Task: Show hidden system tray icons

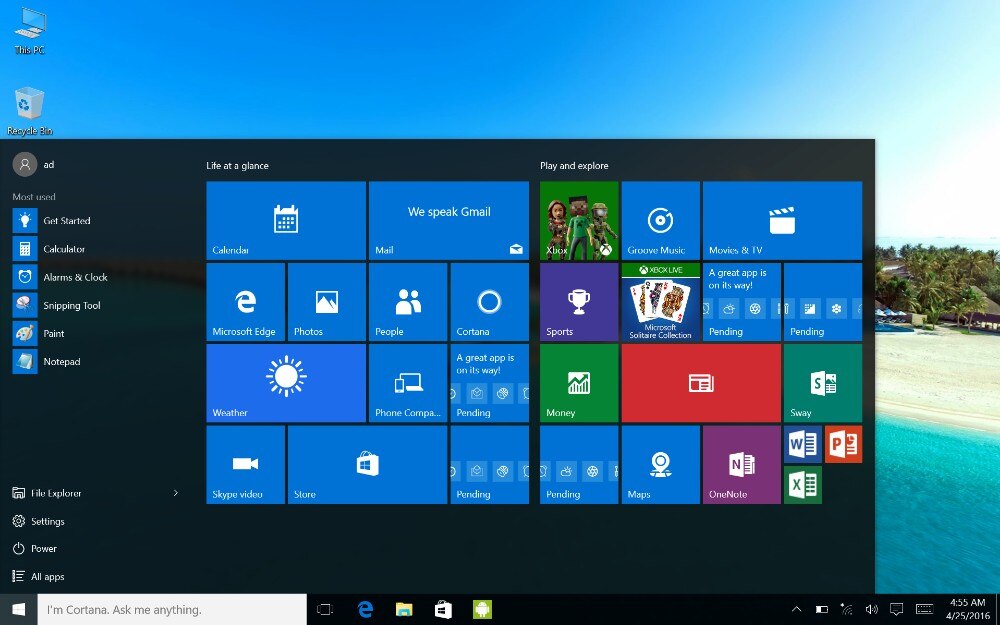Action: click(x=797, y=610)
